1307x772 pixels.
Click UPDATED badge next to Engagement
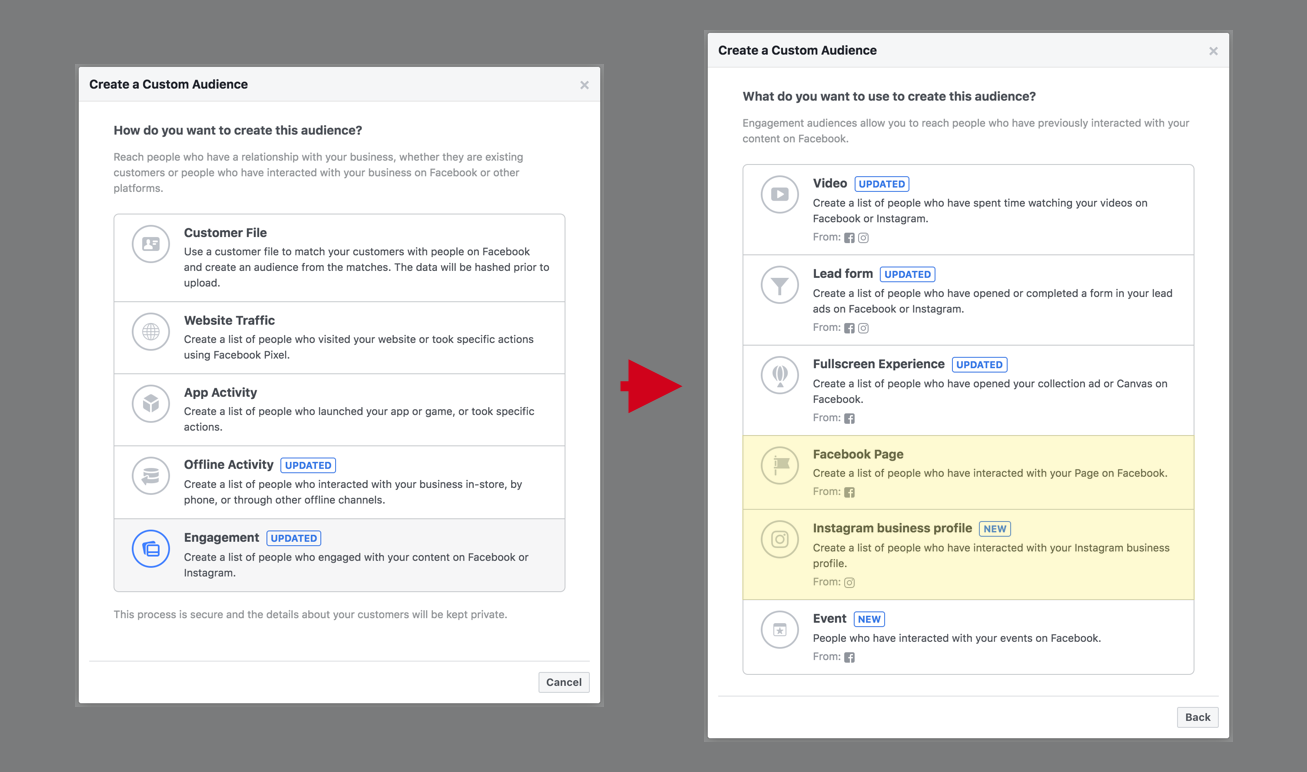click(x=294, y=538)
